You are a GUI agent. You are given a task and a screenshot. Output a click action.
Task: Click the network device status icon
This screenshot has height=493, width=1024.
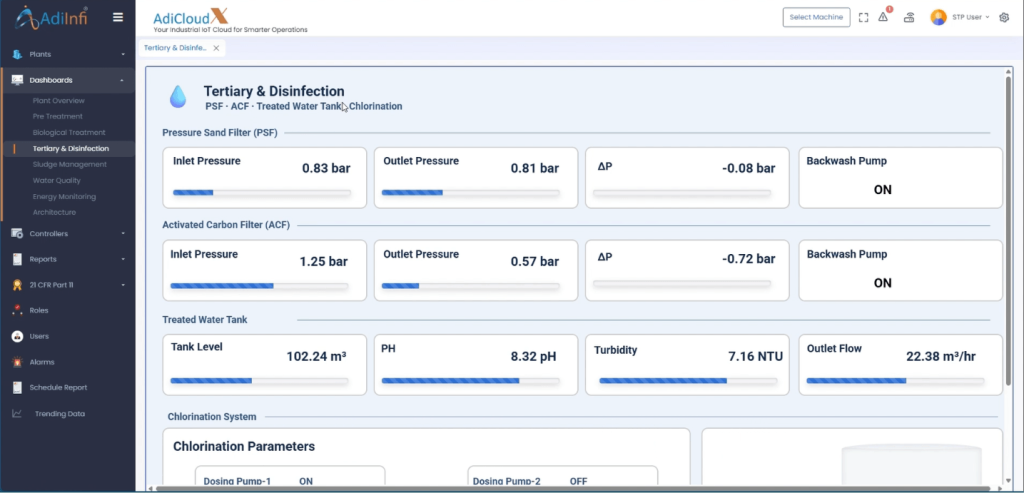point(908,18)
